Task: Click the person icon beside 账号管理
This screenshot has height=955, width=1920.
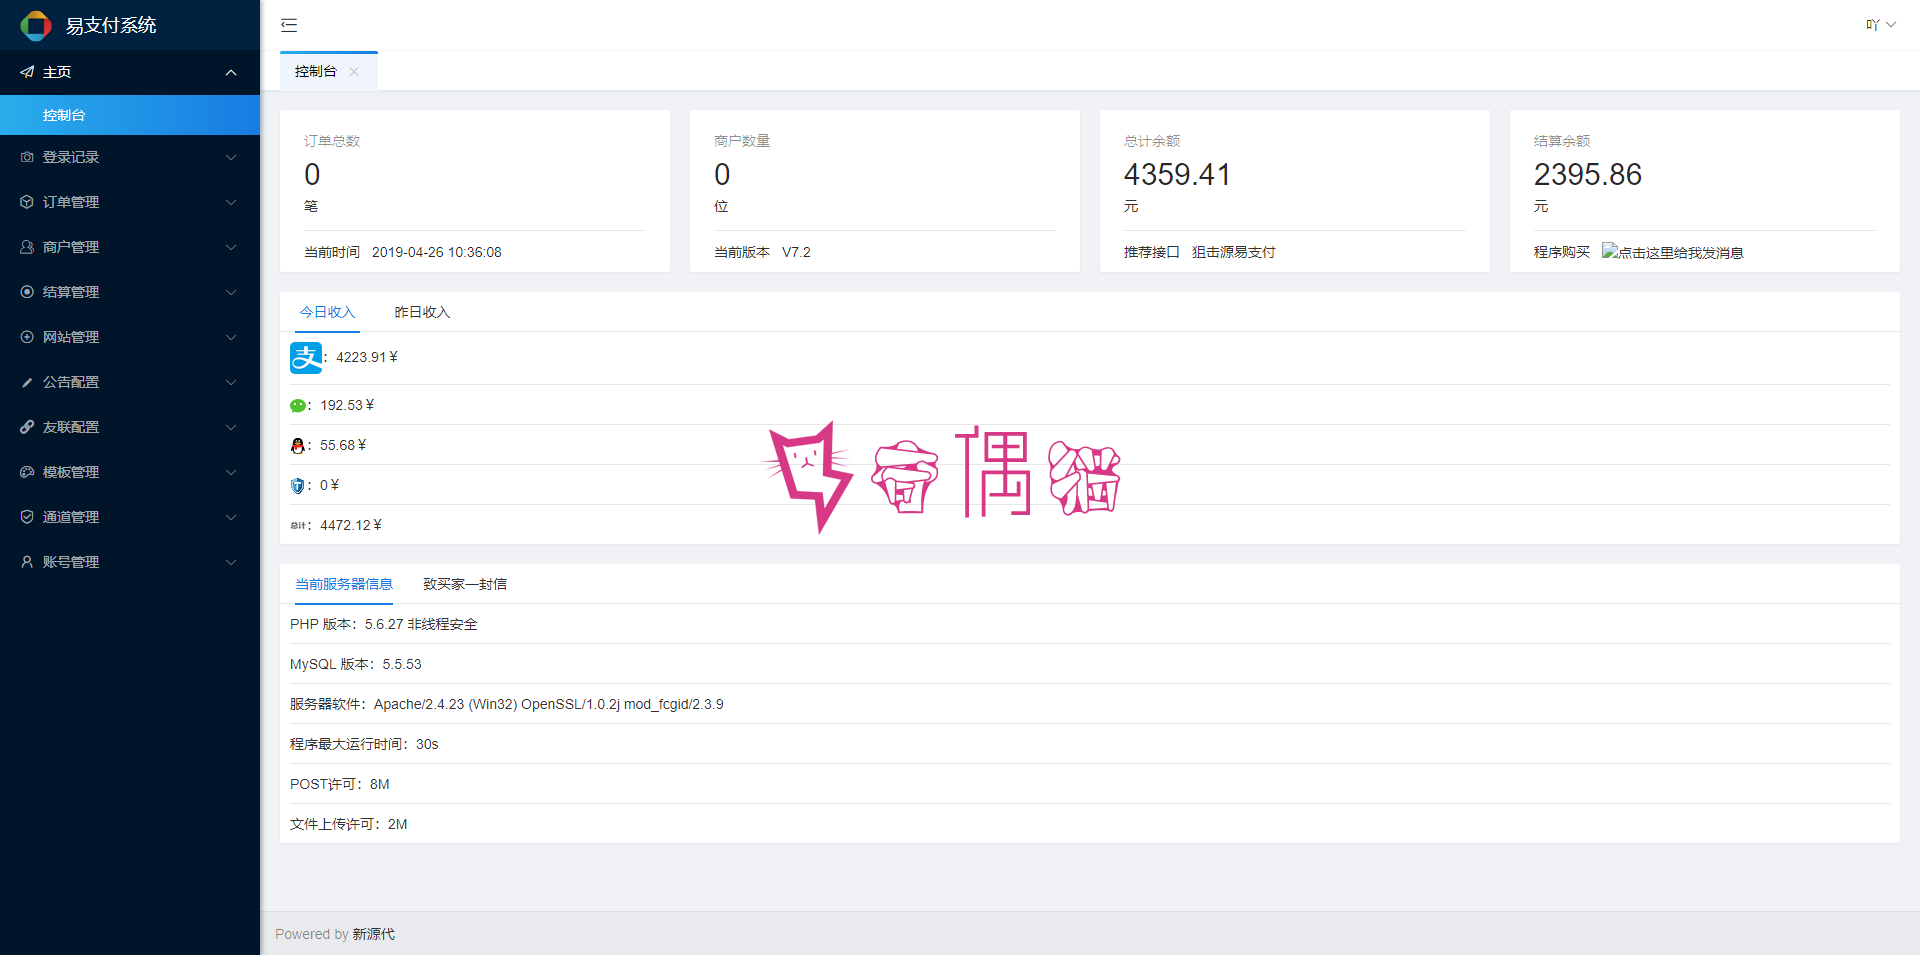Action: coord(27,562)
